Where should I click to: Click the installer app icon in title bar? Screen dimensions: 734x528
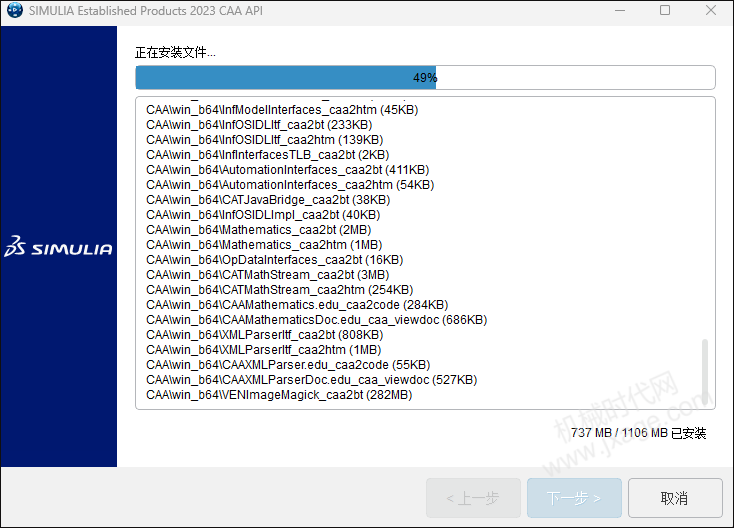click(x=15, y=10)
